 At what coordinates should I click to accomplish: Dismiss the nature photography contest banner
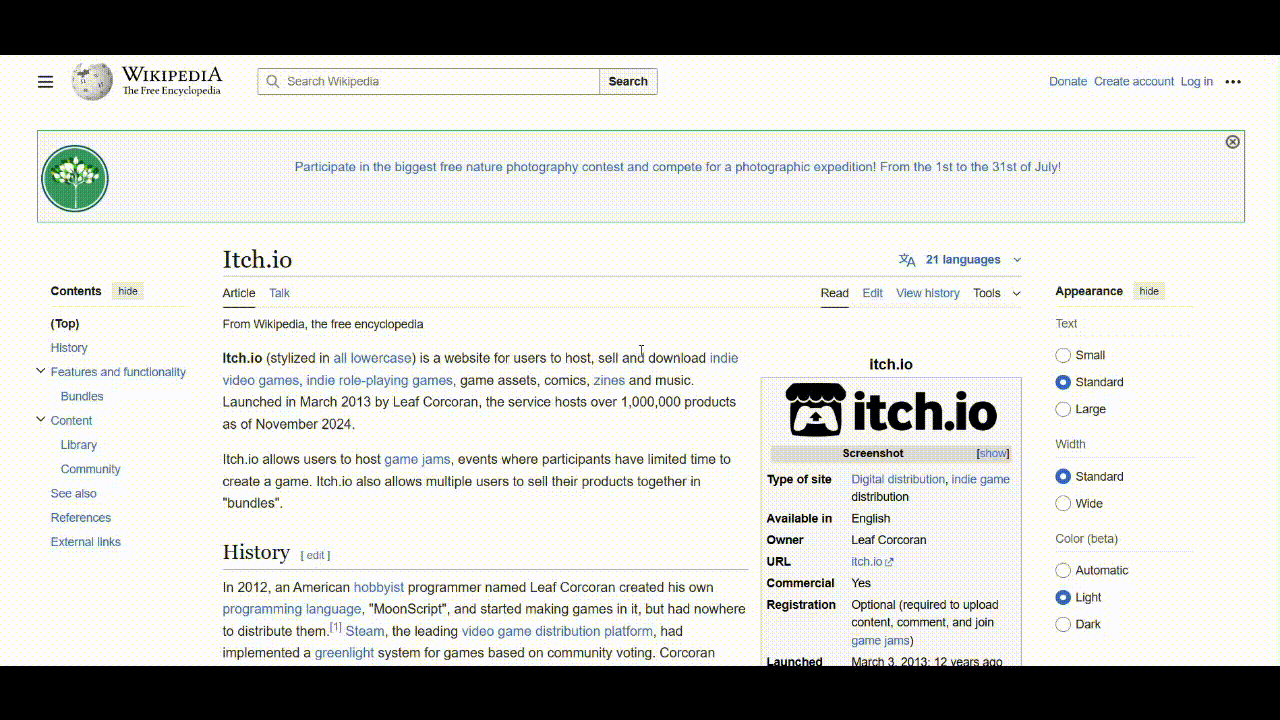pyautogui.click(x=1232, y=142)
